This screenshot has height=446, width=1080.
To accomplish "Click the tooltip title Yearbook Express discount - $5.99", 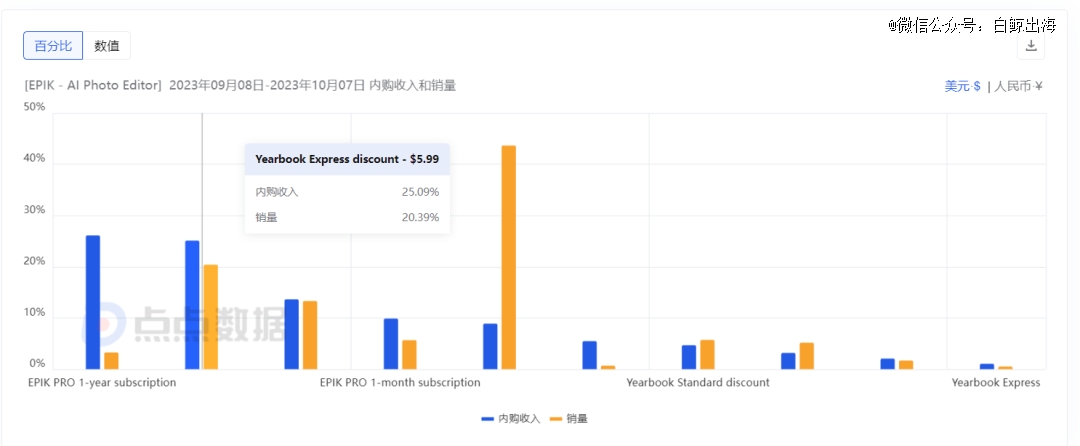I will (347, 158).
